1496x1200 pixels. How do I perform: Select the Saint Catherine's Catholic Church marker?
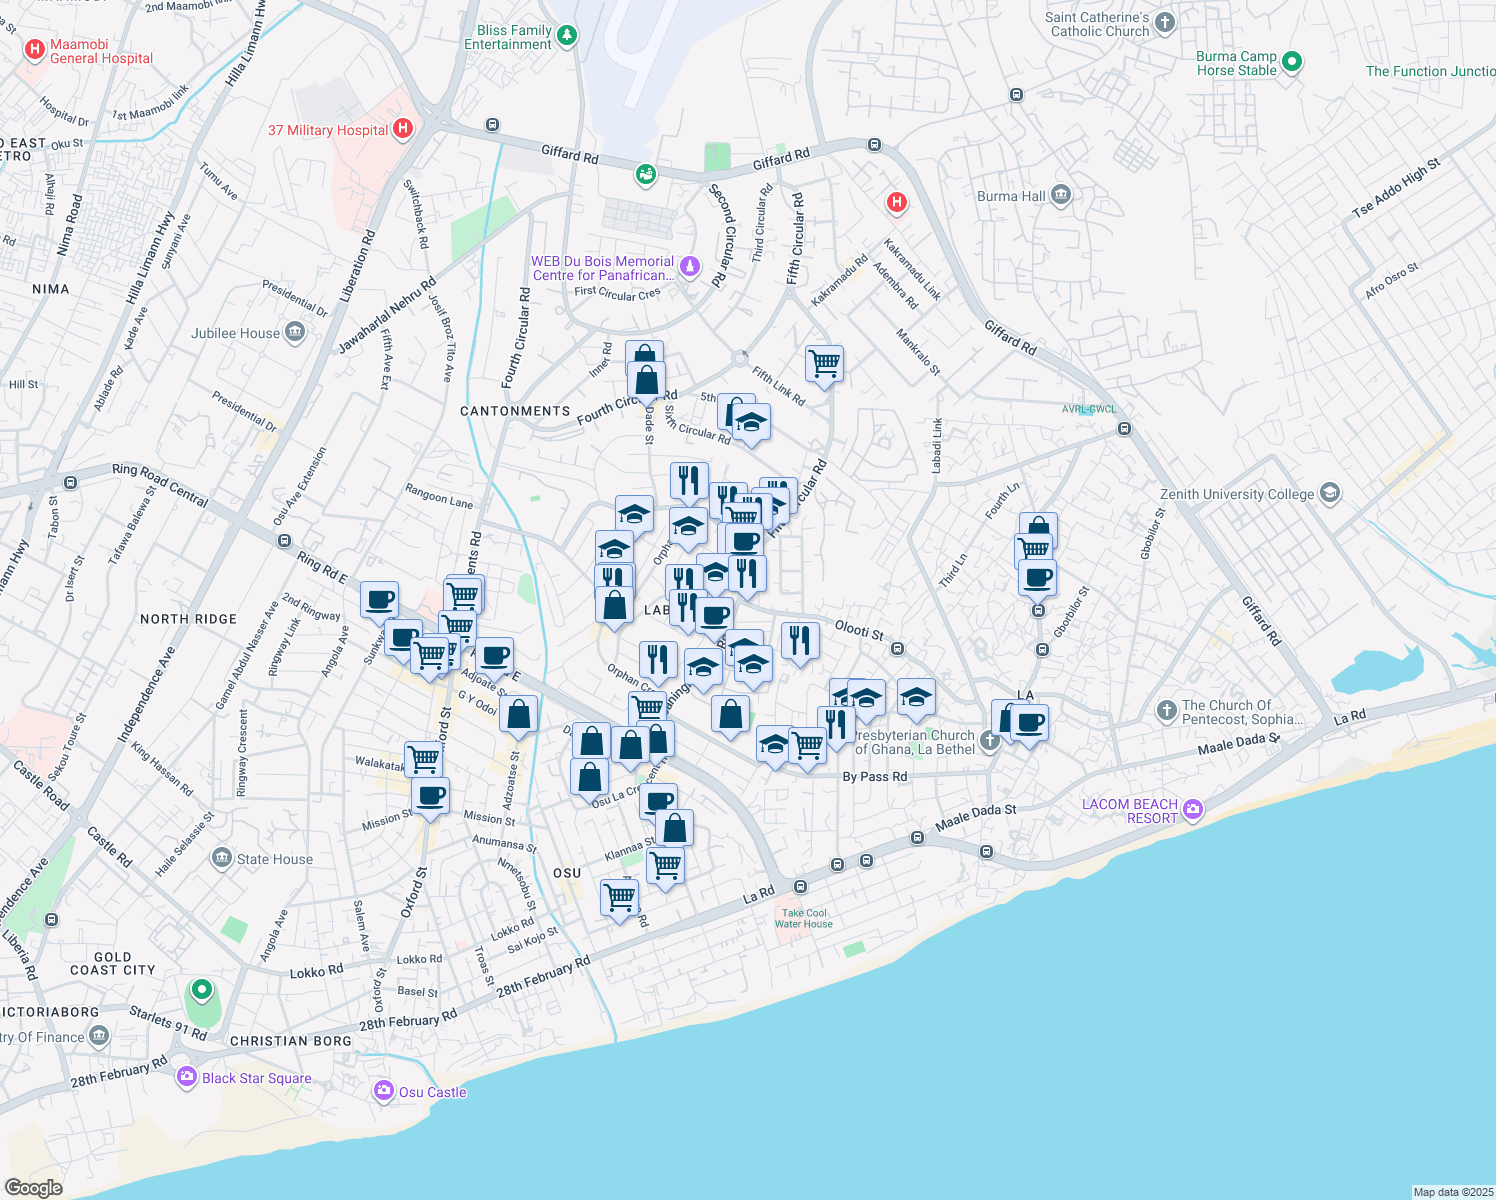(1163, 22)
